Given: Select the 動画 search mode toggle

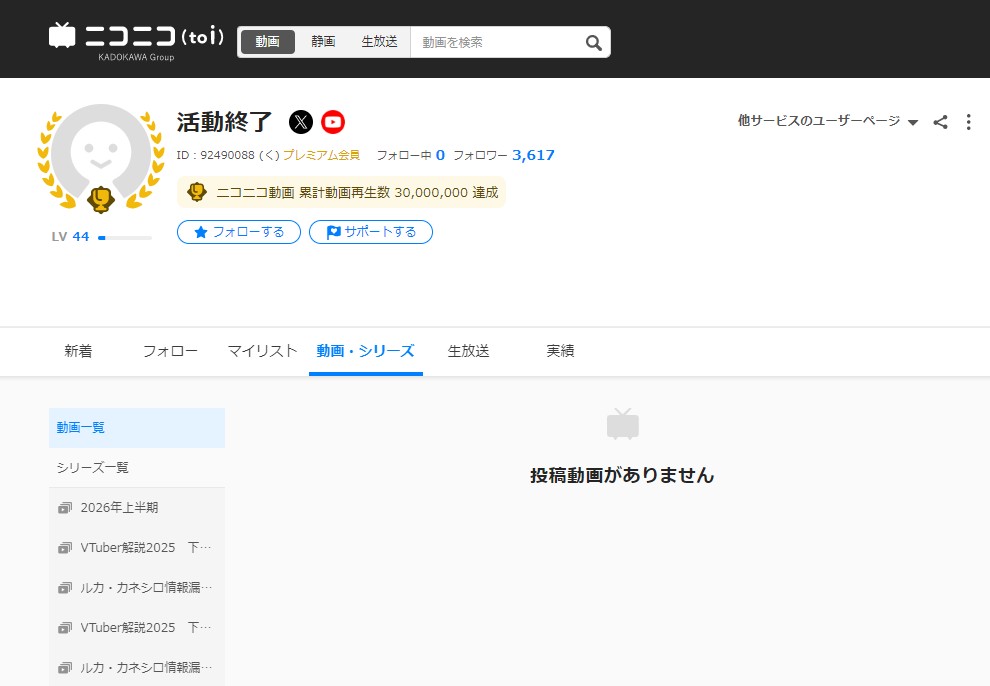Looking at the screenshot, I should 267,42.
